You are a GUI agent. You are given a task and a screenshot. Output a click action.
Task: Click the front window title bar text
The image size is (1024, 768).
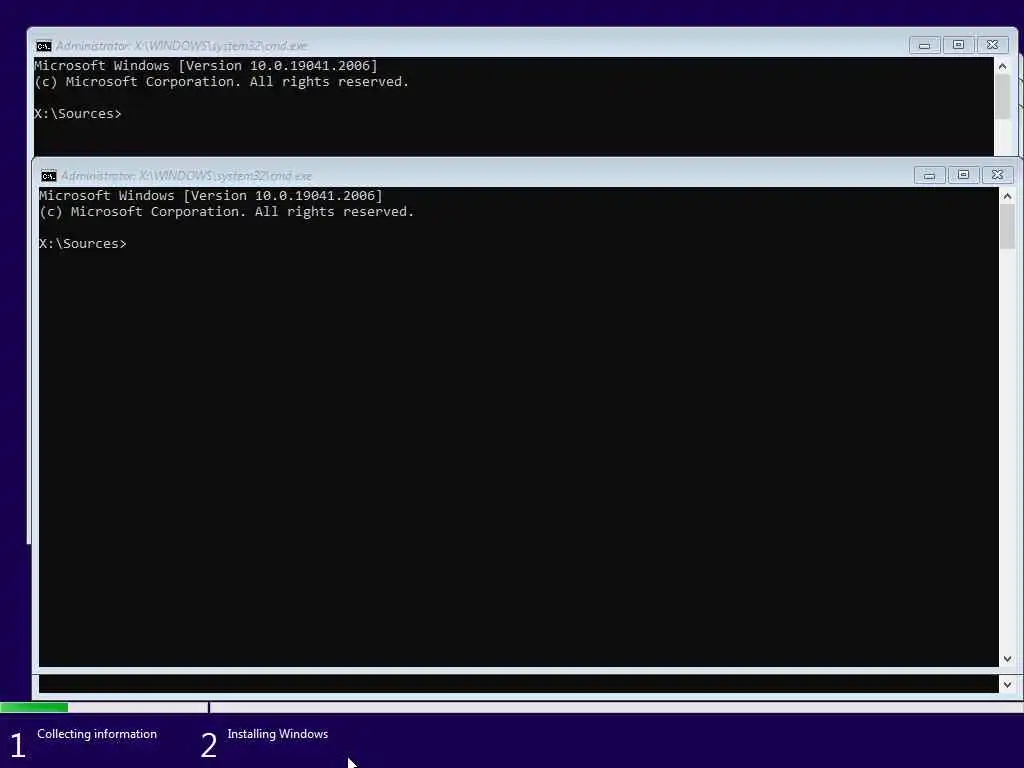pyautogui.click(x=186, y=176)
